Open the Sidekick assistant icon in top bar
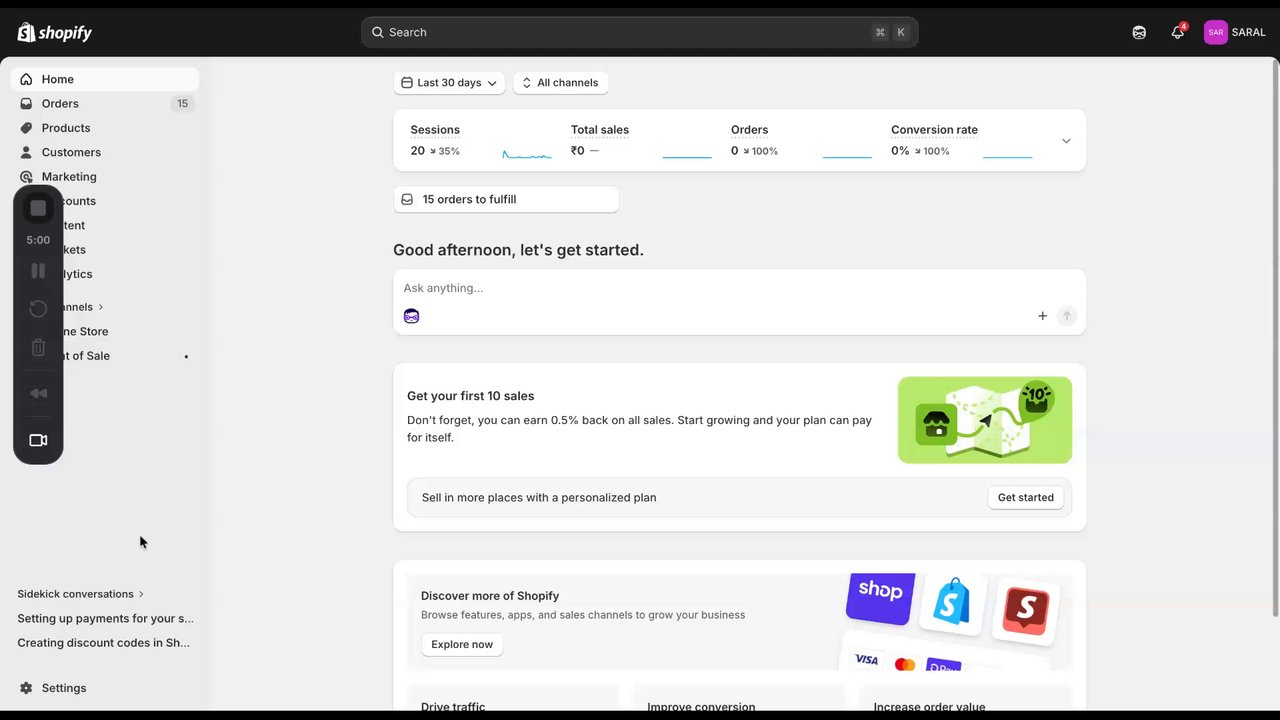 pos(1139,32)
